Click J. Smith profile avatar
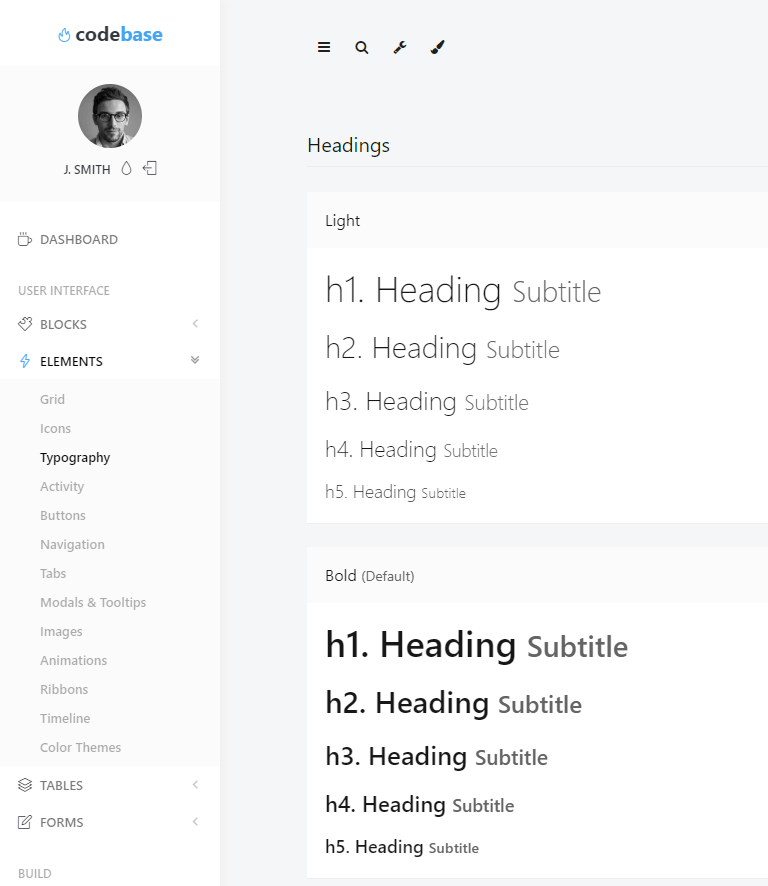 click(110, 116)
